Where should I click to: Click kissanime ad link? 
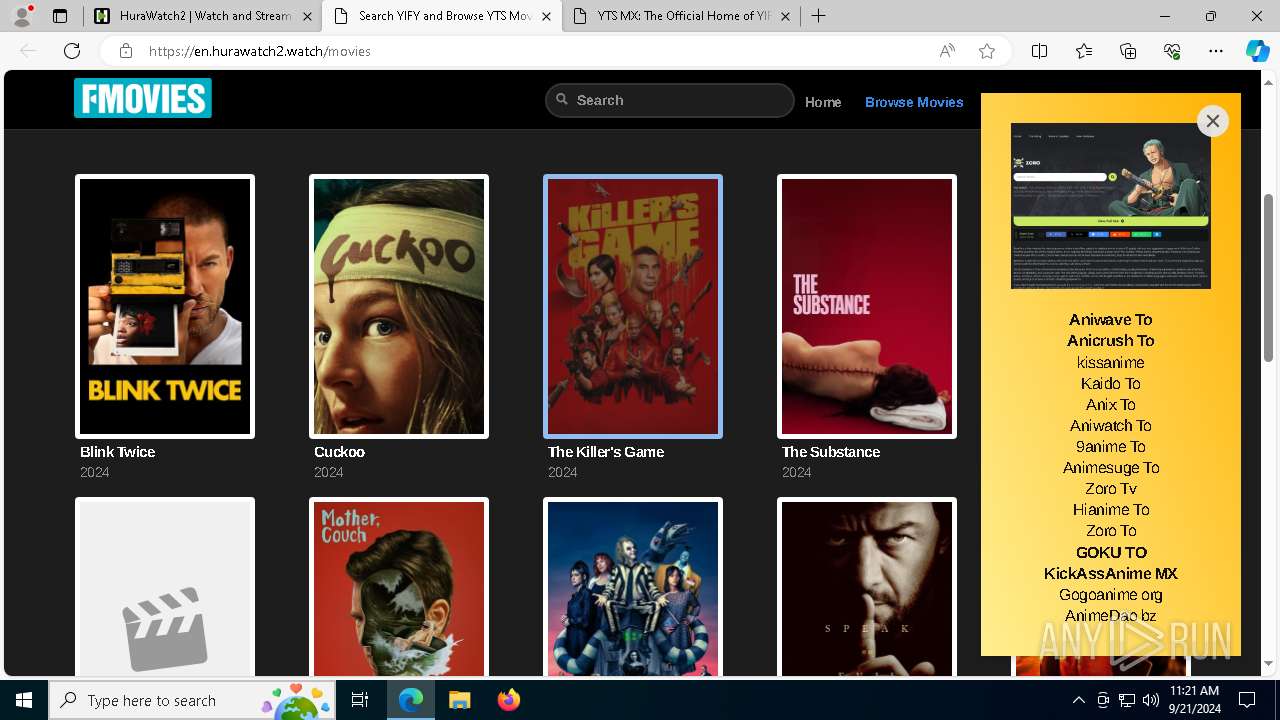click(1110, 362)
